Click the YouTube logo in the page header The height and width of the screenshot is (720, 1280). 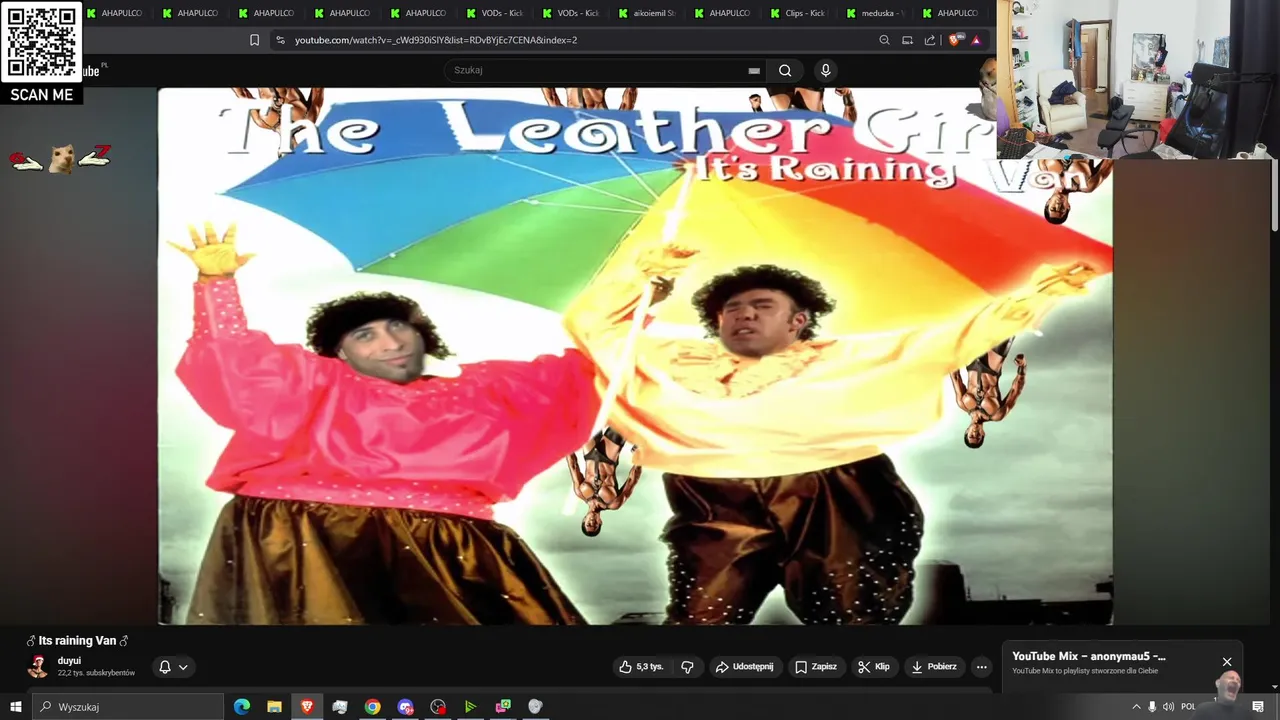pyautogui.click(x=92, y=71)
